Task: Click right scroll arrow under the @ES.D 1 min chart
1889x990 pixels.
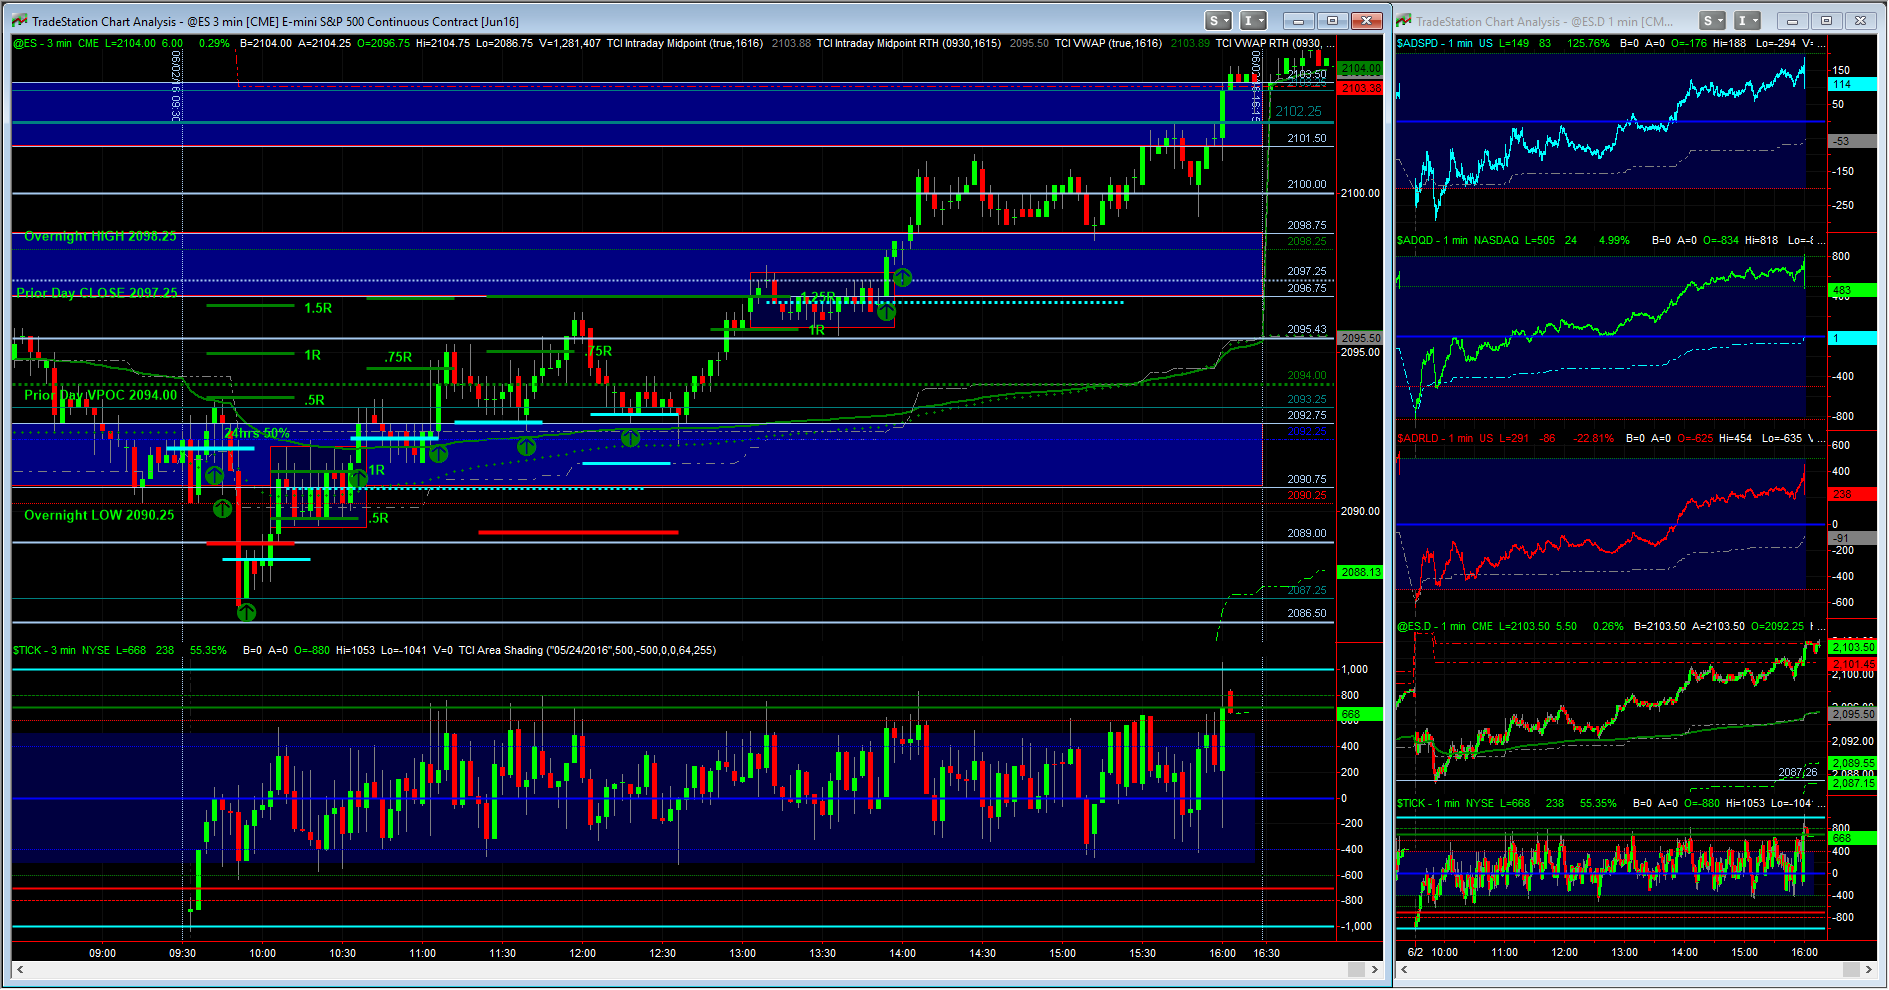Action: pos(1870,969)
